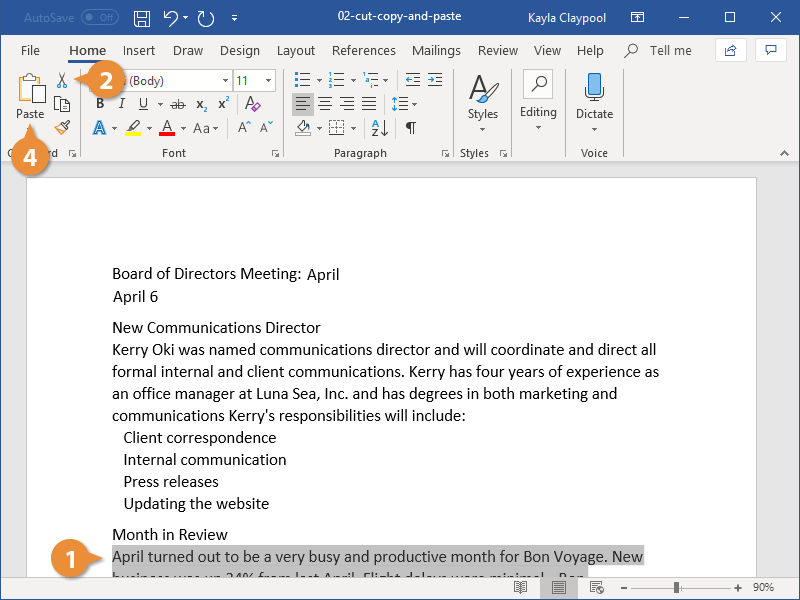Save the document with the floppy disk icon
The image size is (800, 600).
pyautogui.click(x=142, y=18)
